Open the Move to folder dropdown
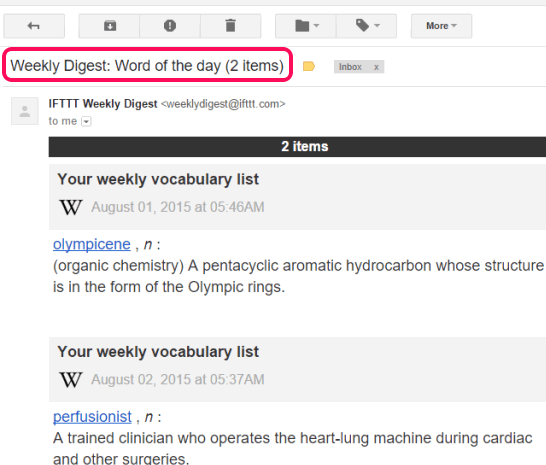Viewport: 546px width, 465px height. [306, 26]
